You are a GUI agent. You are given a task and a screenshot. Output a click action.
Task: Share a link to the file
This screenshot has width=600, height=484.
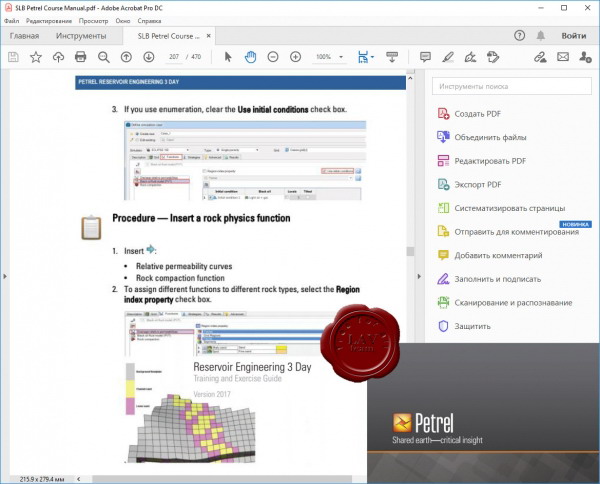540,57
